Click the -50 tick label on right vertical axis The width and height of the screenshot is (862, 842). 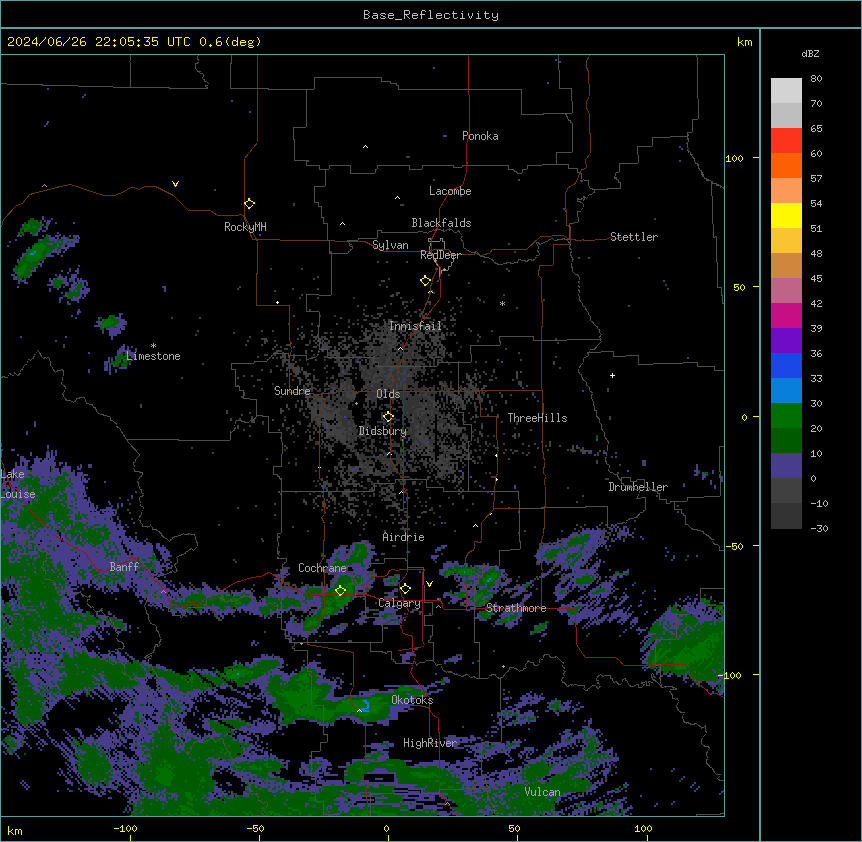(734, 546)
